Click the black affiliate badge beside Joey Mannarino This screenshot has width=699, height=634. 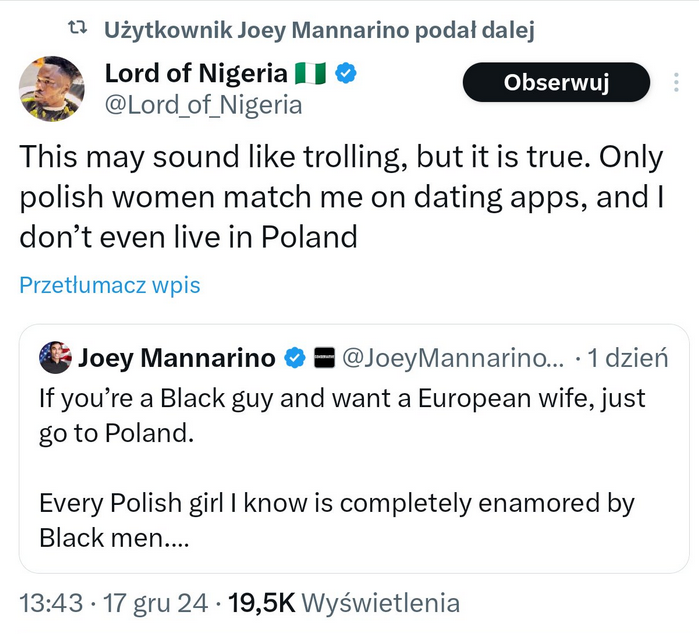(323, 357)
